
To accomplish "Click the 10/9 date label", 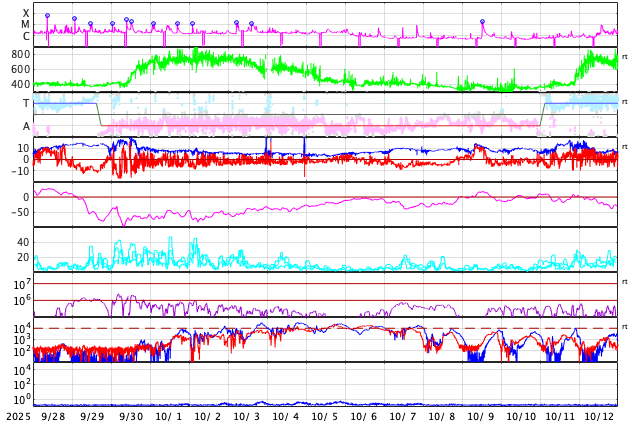I will point(480,416).
